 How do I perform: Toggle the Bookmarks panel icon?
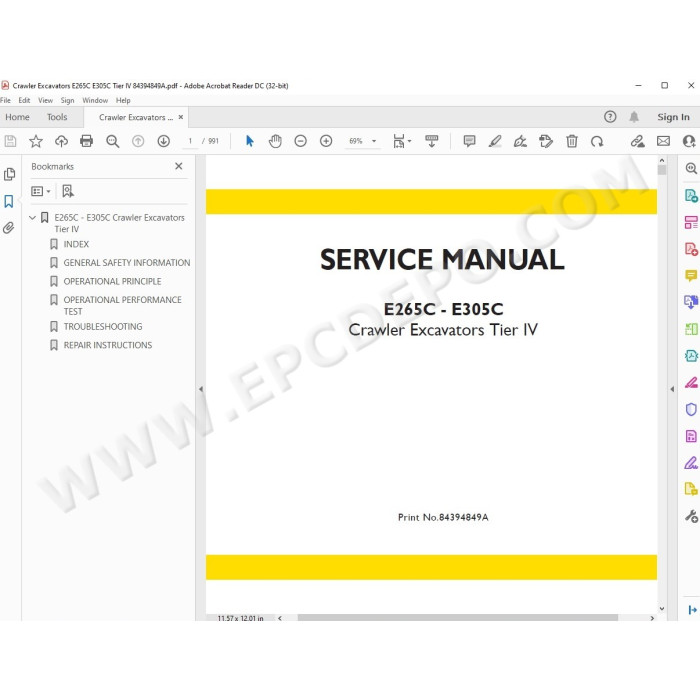[9, 201]
